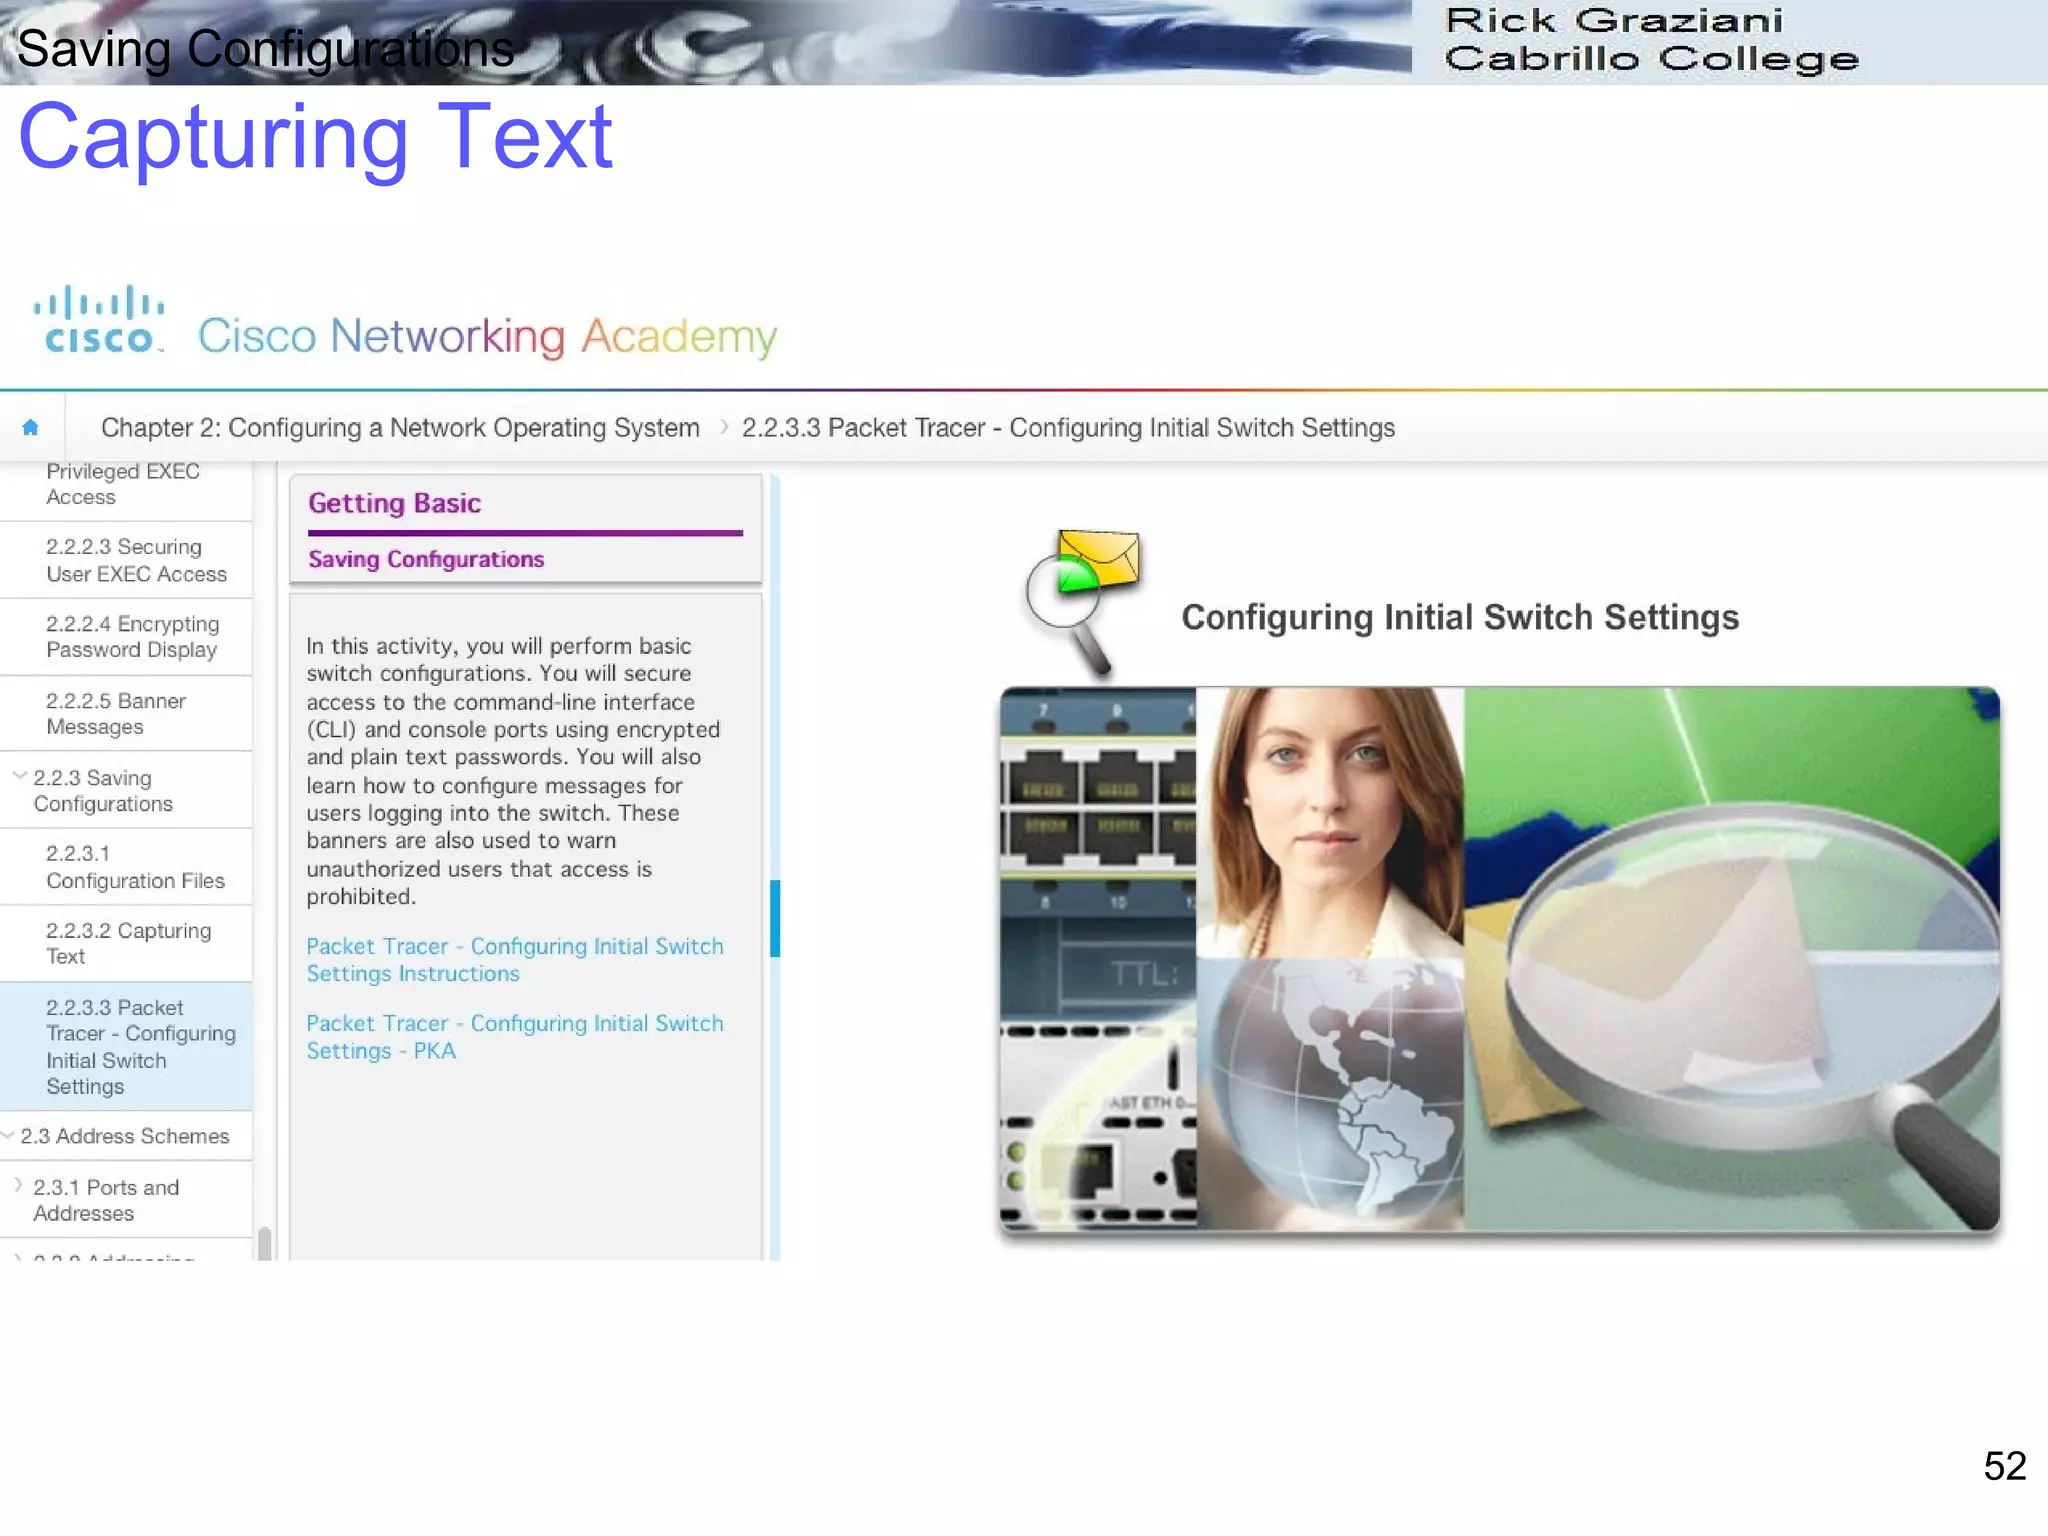The width and height of the screenshot is (2048, 1536).
Task: Select 2.3 Address Schemes section
Action: click(x=125, y=1136)
